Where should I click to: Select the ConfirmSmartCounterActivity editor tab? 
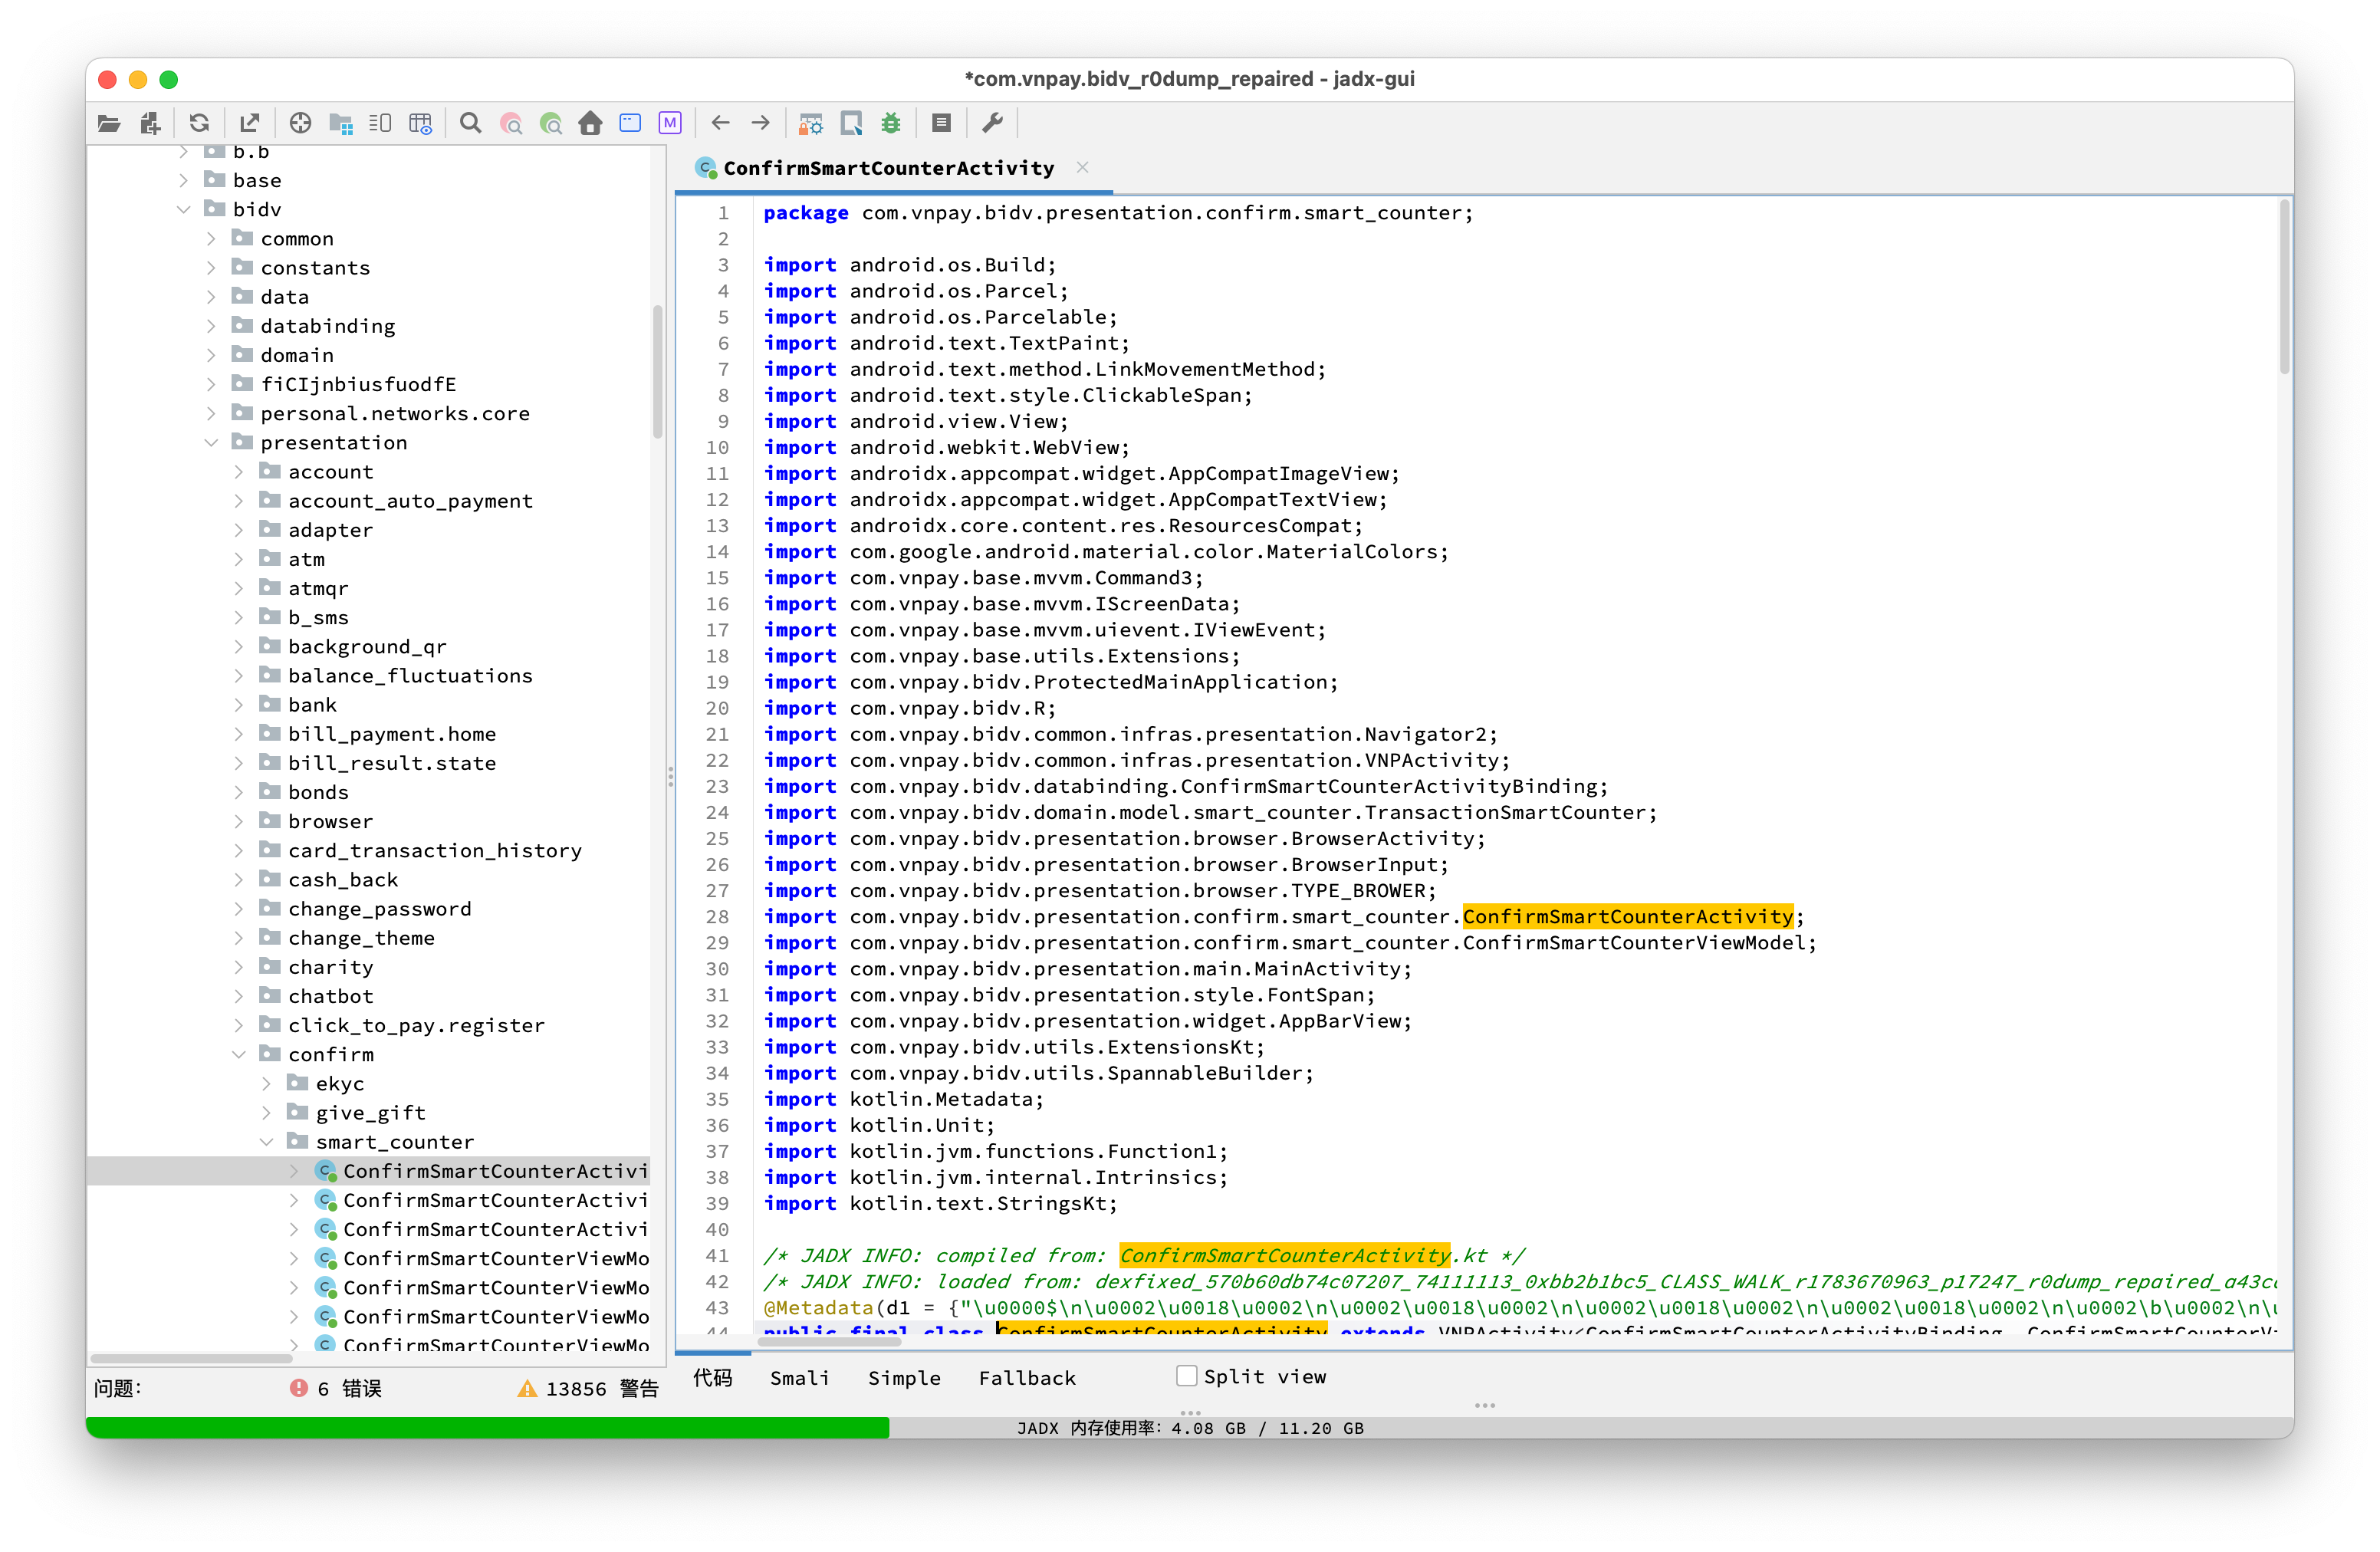(888, 168)
